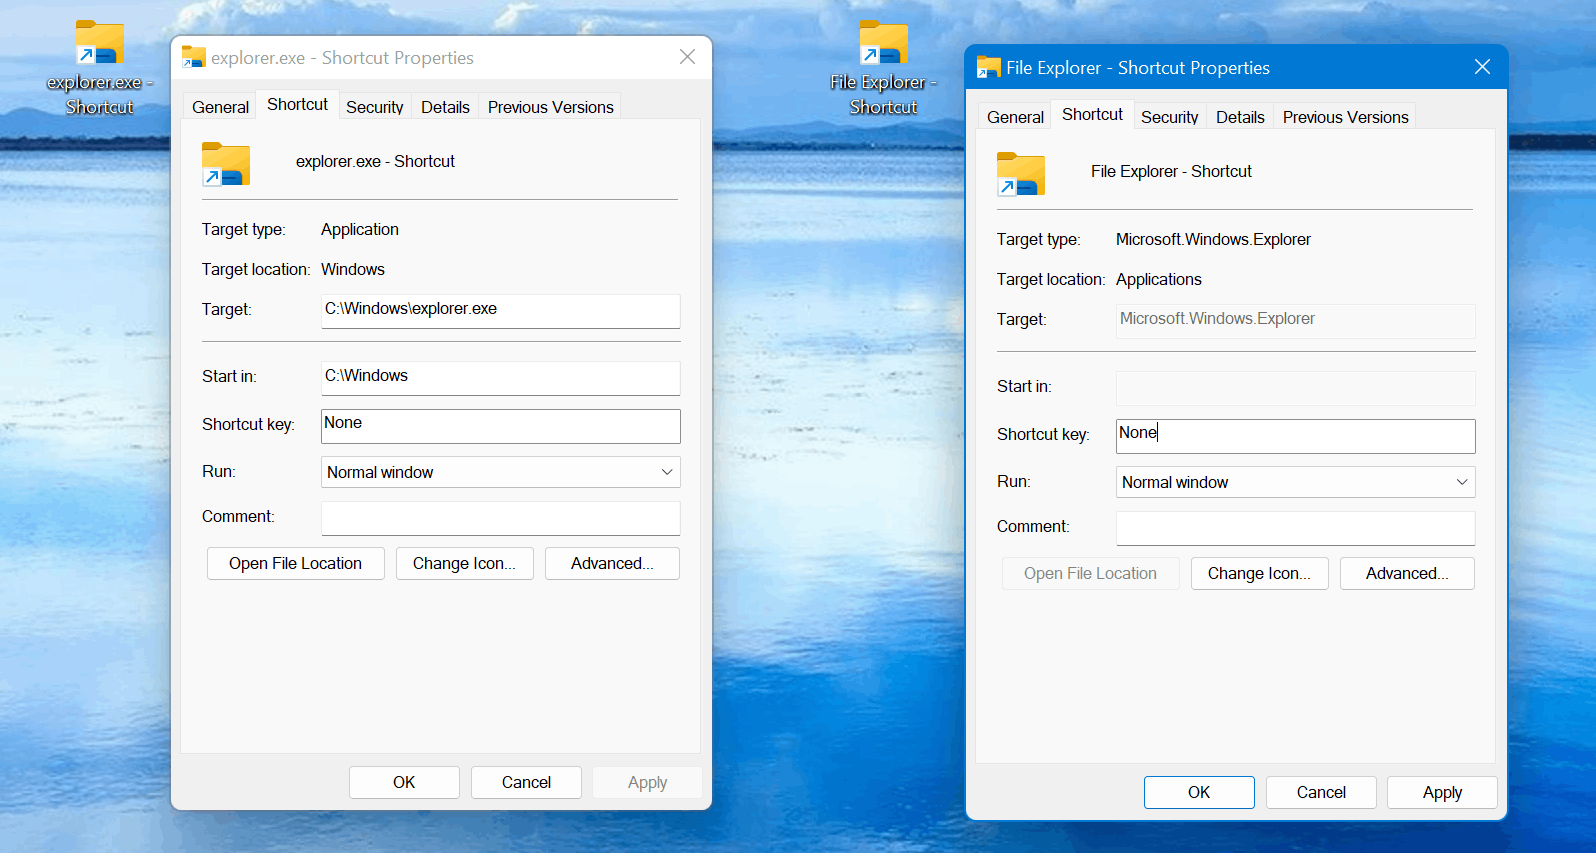This screenshot has width=1596, height=853.
Task: Open Previous Versions tab in File Explorer properties
Action: (1346, 117)
